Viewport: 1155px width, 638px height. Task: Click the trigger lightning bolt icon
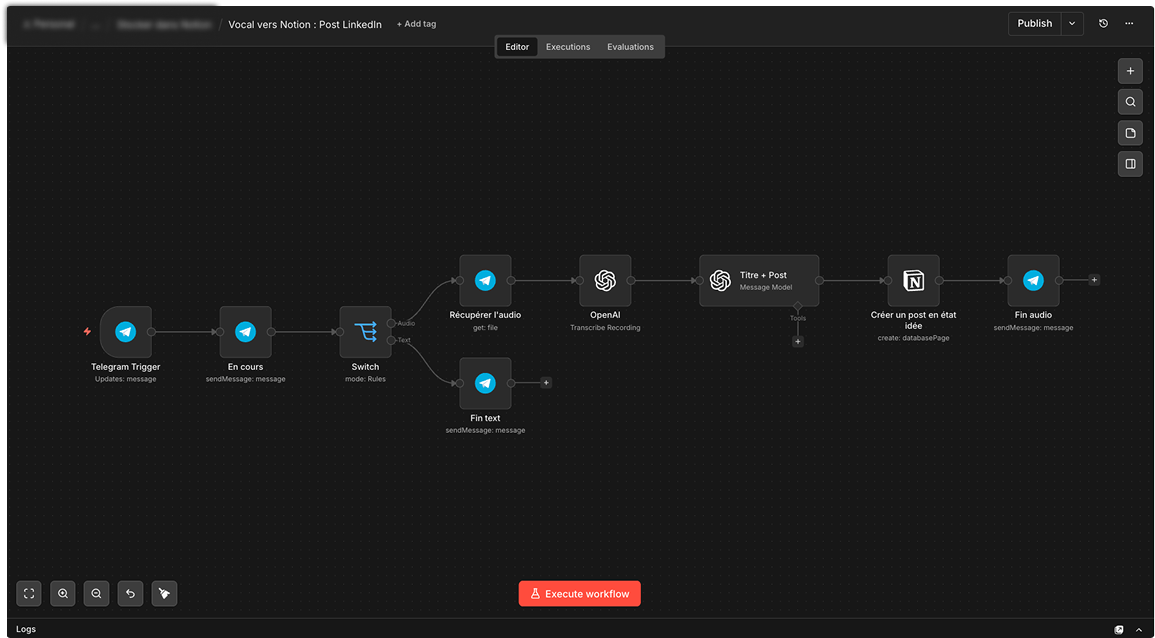coord(87,332)
